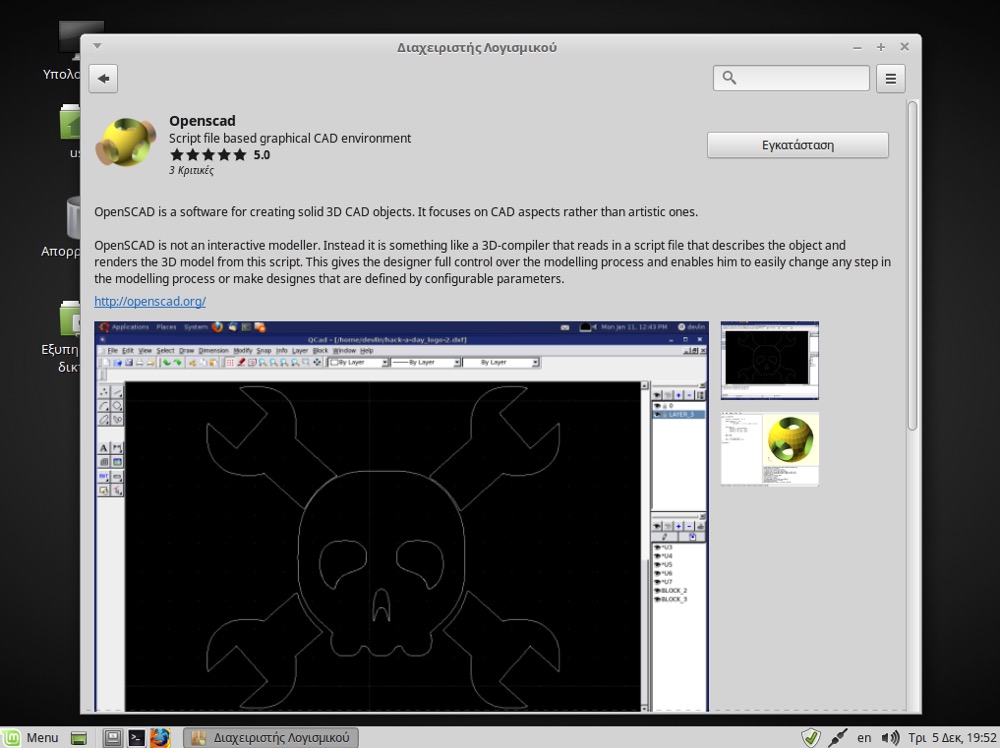The height and width of the screenshot is (748, 1000).
Task: Click the en keyboard layout indicator
Action: (864, 738)
